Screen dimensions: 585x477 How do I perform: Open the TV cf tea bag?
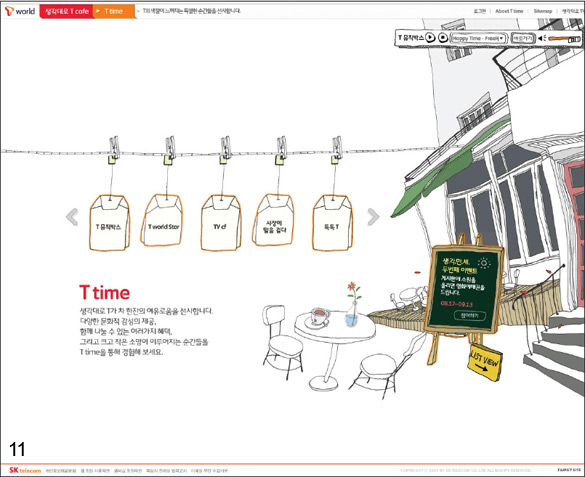point(220,223)
